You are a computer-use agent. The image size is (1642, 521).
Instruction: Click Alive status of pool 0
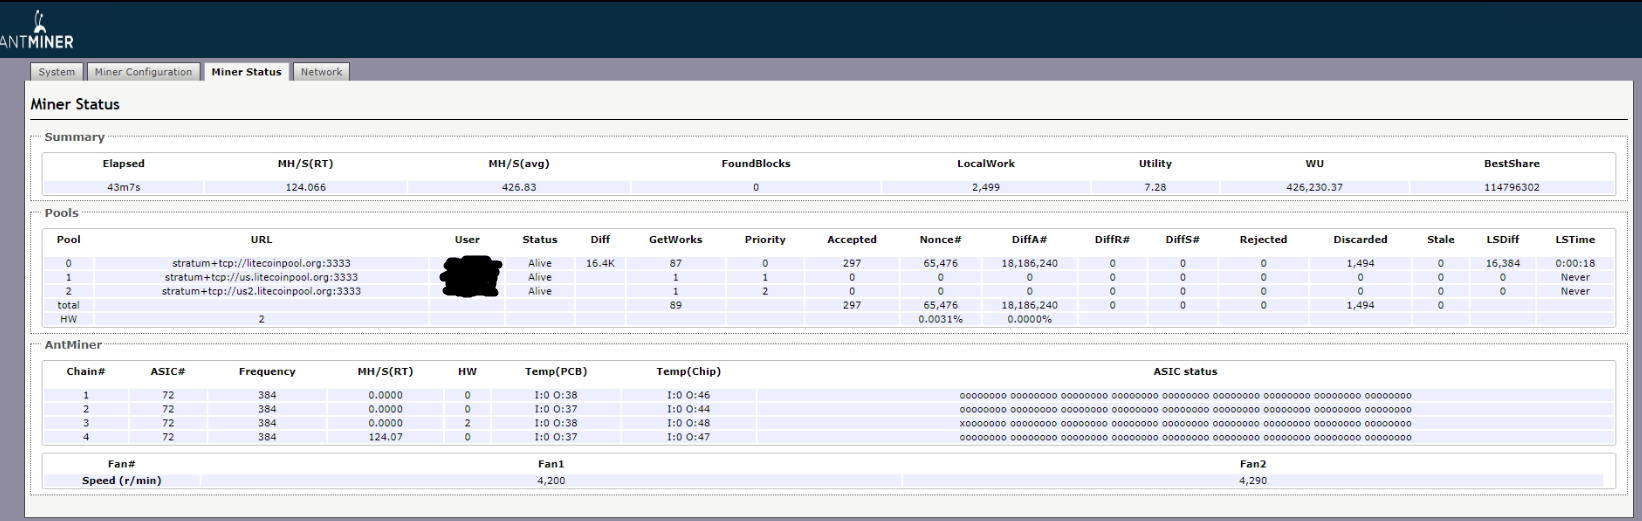(x=540, y=263)
